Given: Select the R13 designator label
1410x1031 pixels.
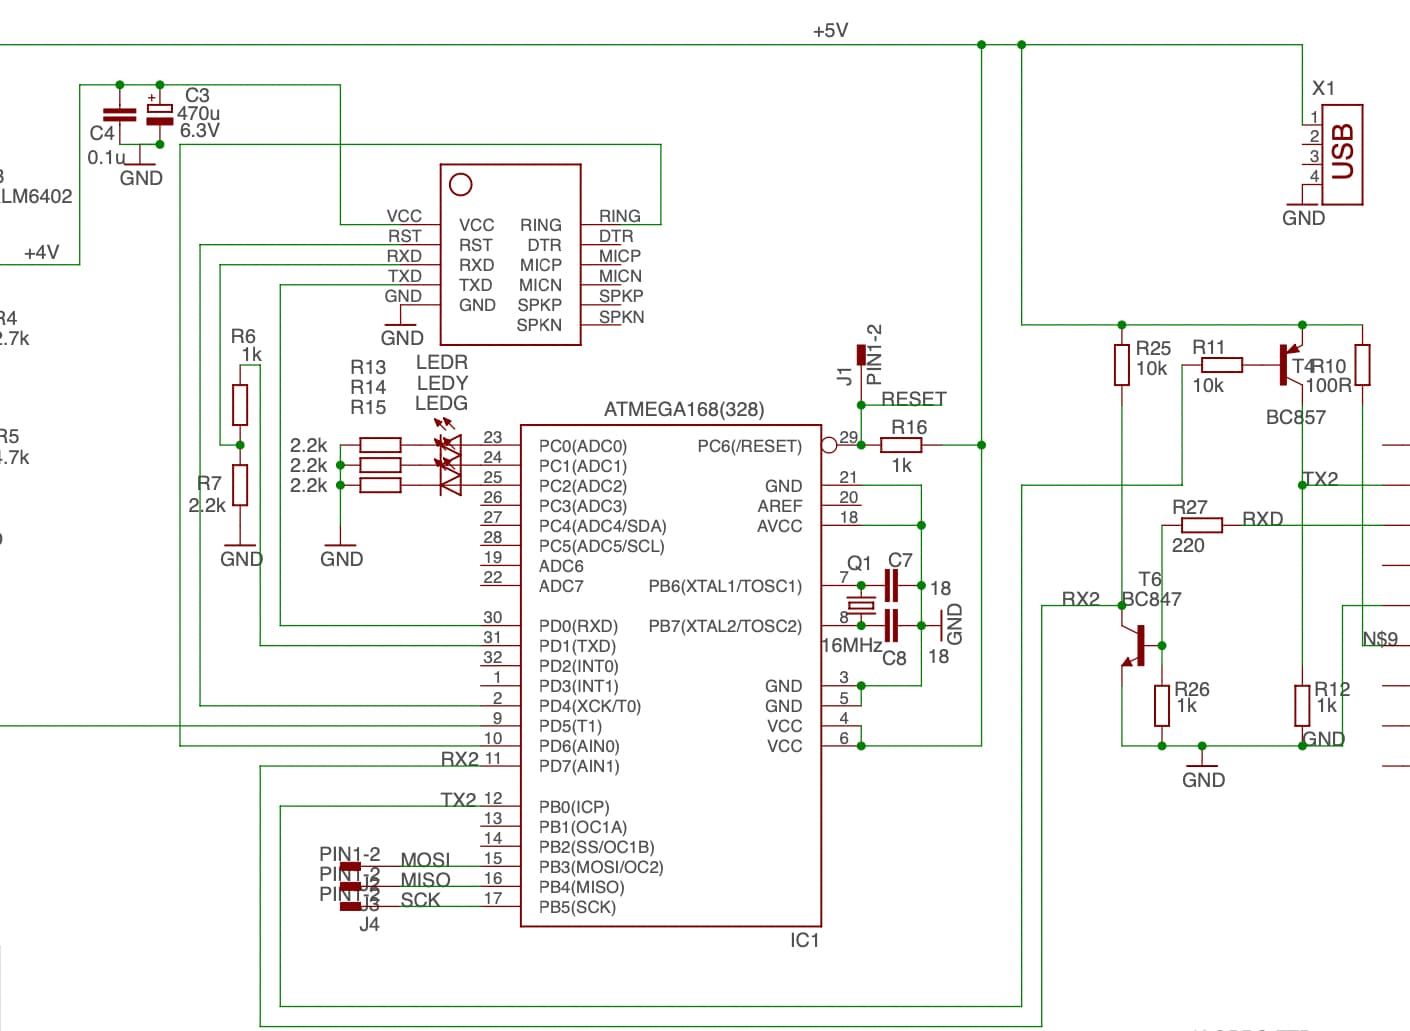Looking at the screenshot, I should click(368, 367).
